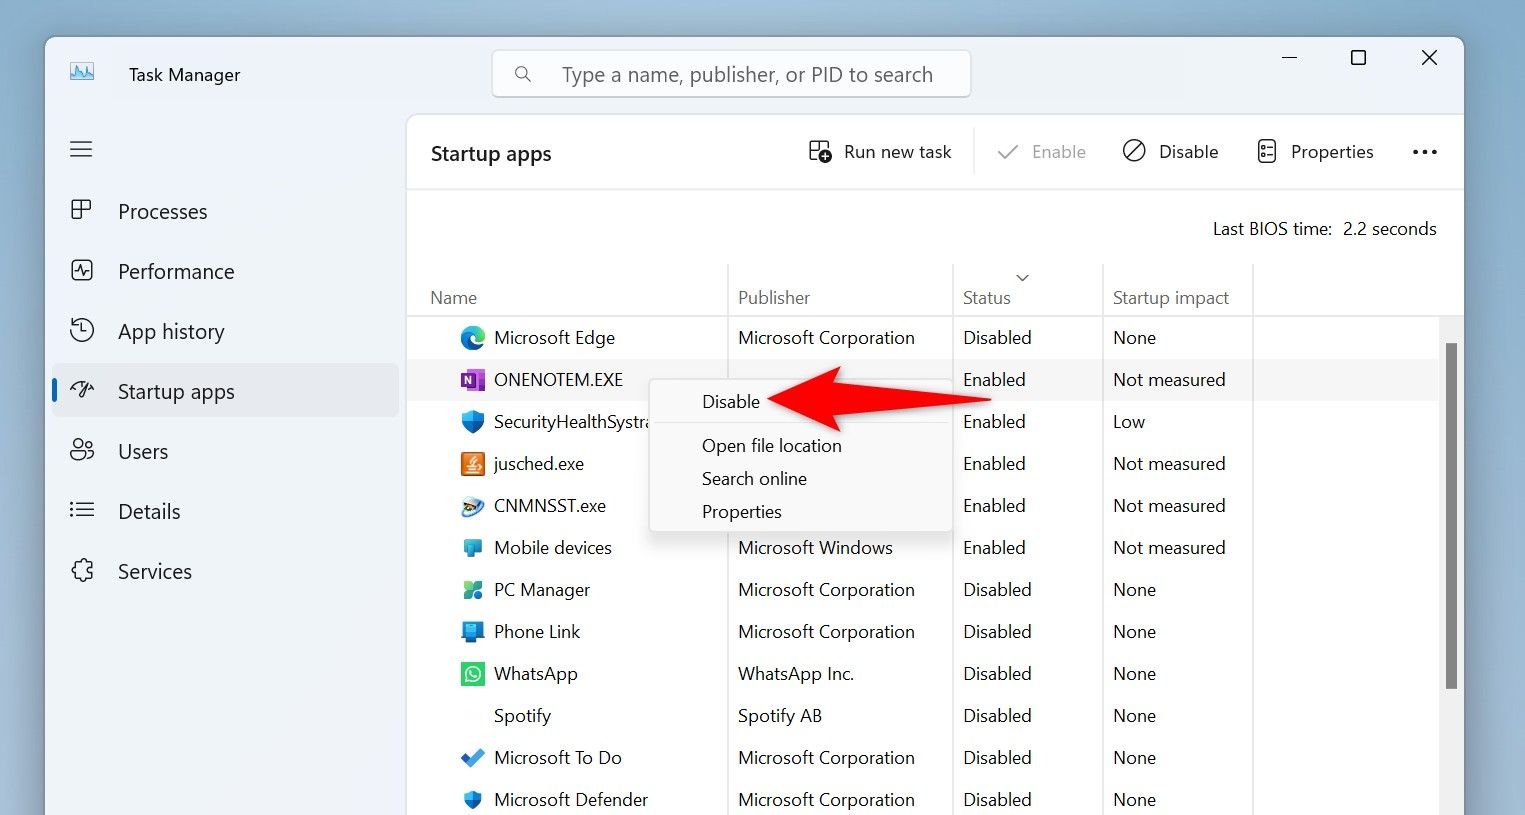Click the vertical scrollbar thumb of the startup list

tap(1451, 515)
